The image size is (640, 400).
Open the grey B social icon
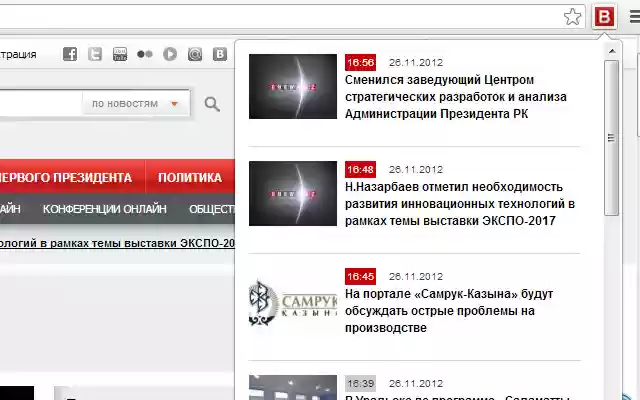tap(220, 54)
